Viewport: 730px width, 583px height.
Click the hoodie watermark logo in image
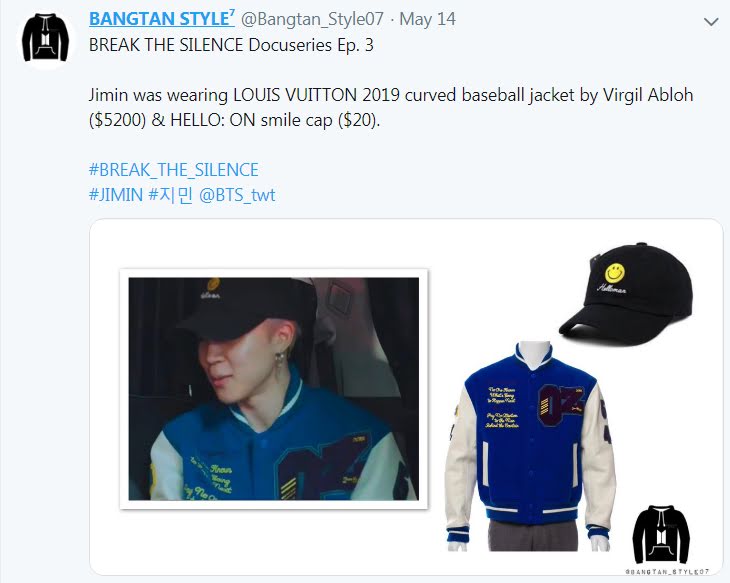click(661, 535)
